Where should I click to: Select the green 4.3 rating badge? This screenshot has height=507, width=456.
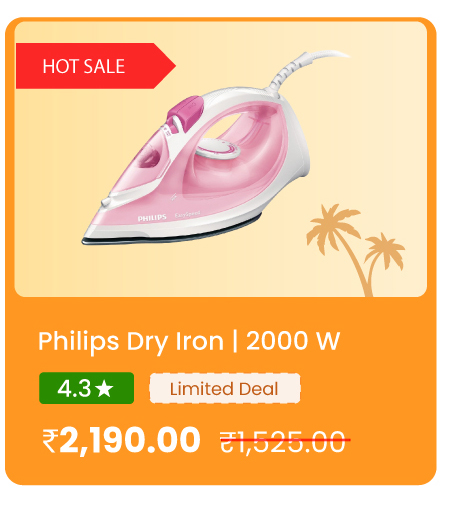click(x=87, y=388)
